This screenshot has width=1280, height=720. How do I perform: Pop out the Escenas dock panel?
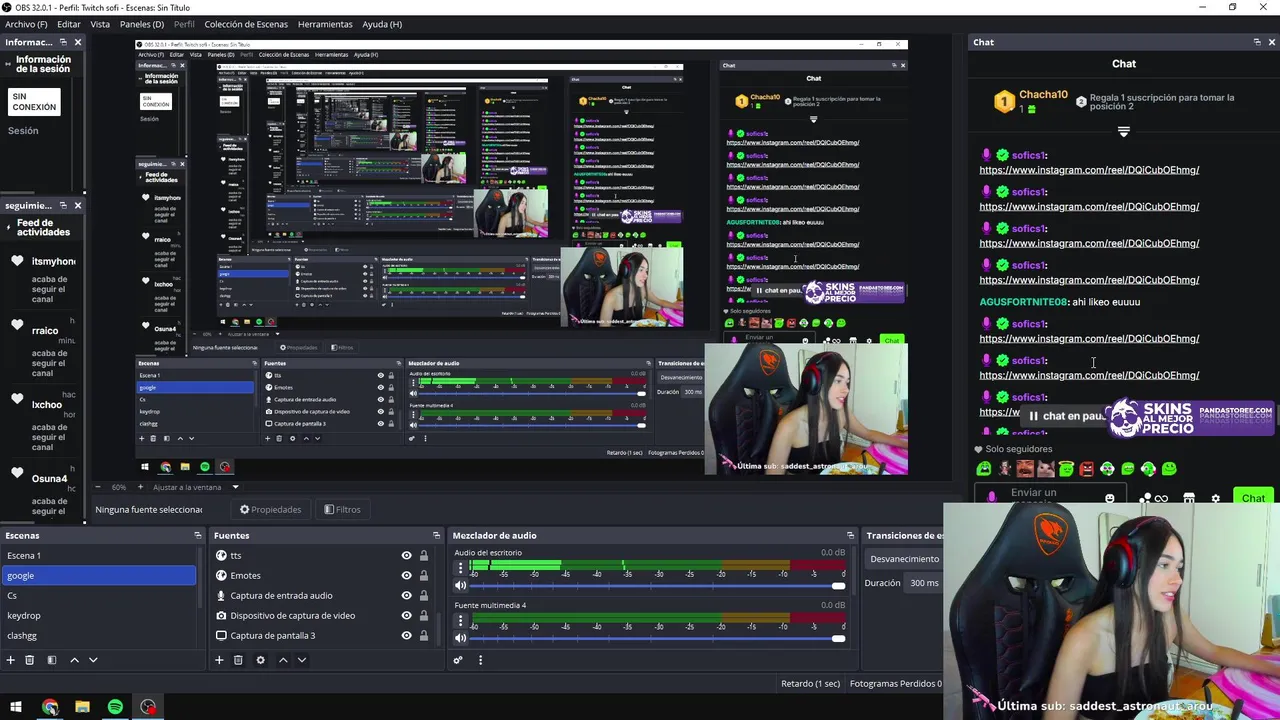(197, 535)
